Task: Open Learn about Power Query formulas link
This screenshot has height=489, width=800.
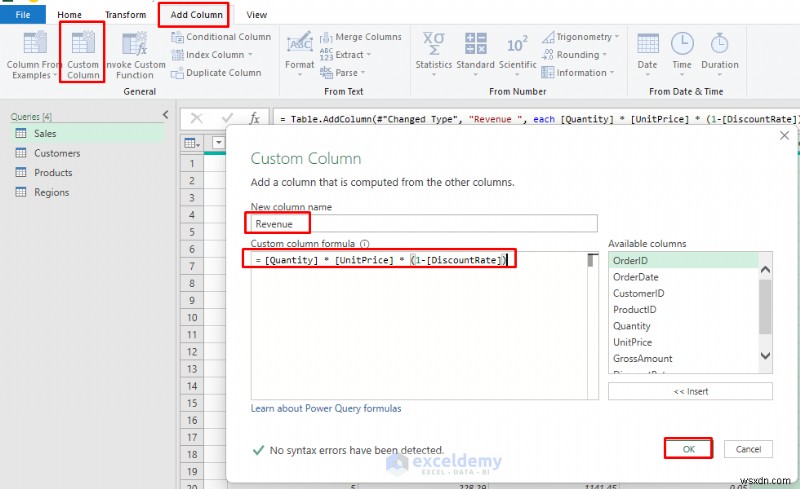Action: coord(326,408)
